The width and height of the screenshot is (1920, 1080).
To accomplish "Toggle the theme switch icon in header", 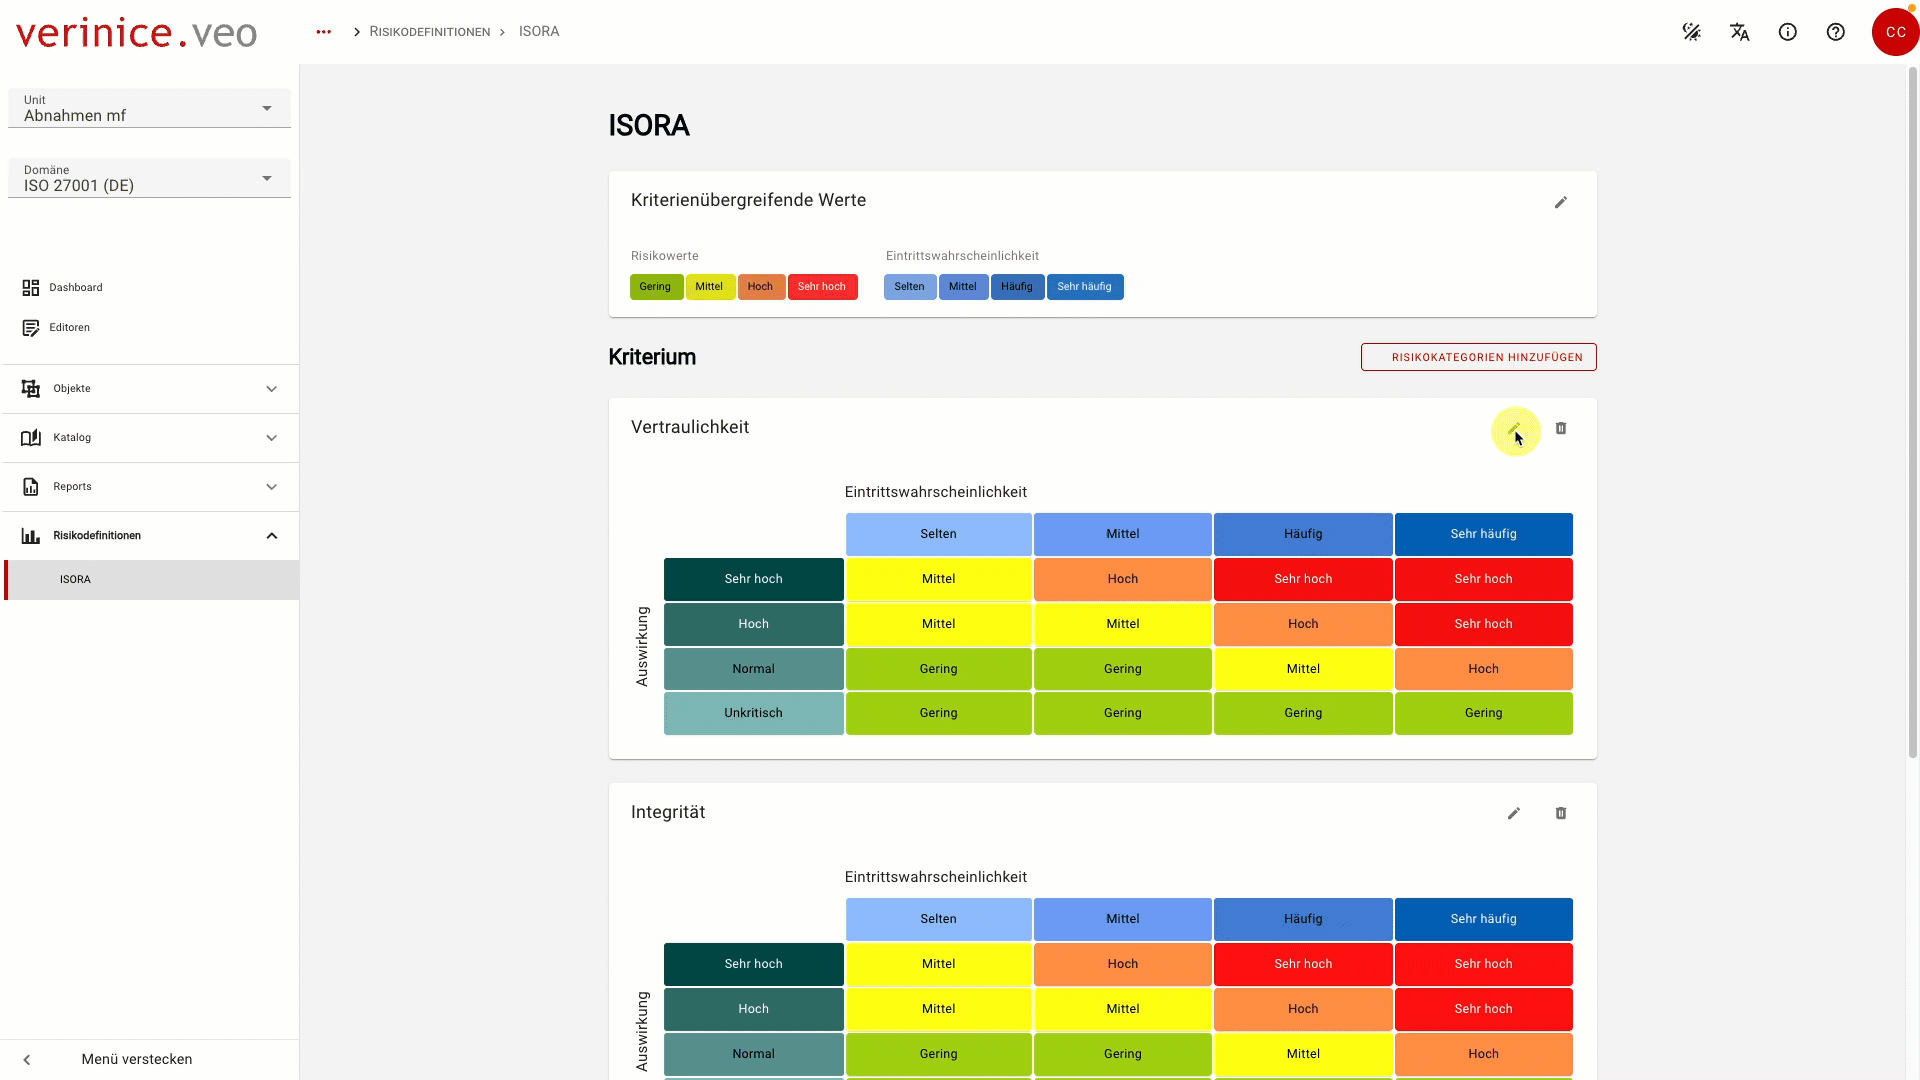I will pos(1692,32).
